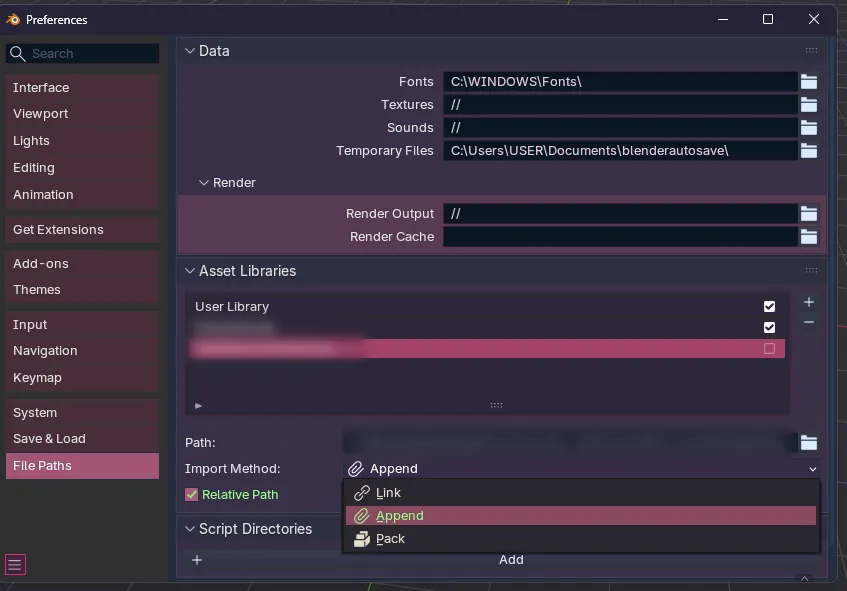Screen dimensions: 847x591
Task: Choose Link import method
Action: click(581, 493)
